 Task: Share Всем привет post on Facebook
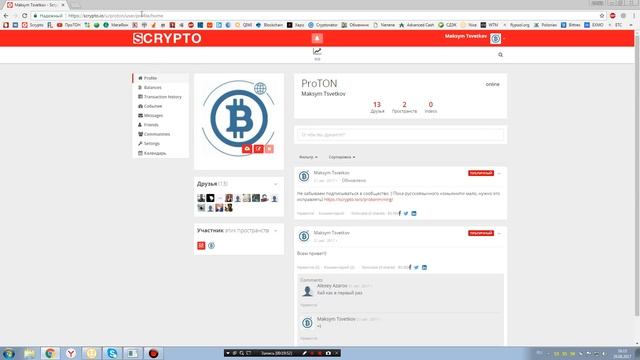point(410,267)
